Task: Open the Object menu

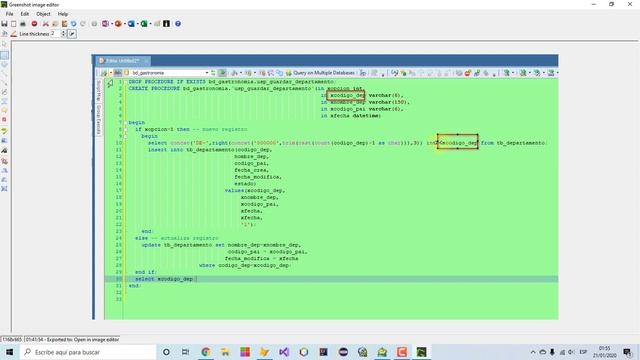Action: (x=43, y=14)
